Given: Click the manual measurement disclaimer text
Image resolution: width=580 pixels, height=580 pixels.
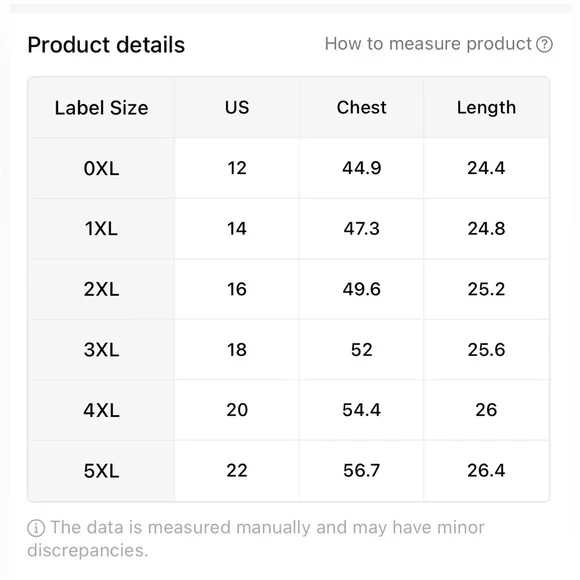Looking at the screenshot, I should pyautogui.click(x=256, y=539).
